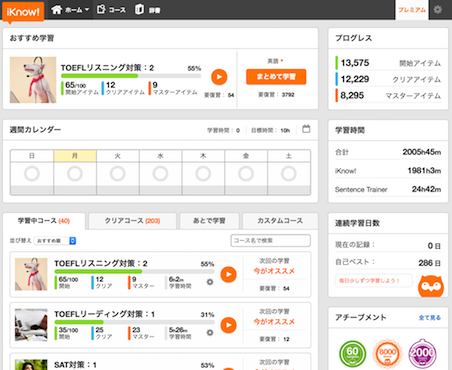Click the 合計 2005h45m value
The width and height of the screenshot is (452, 370).
pyautogui.click(x=422, y=152)
